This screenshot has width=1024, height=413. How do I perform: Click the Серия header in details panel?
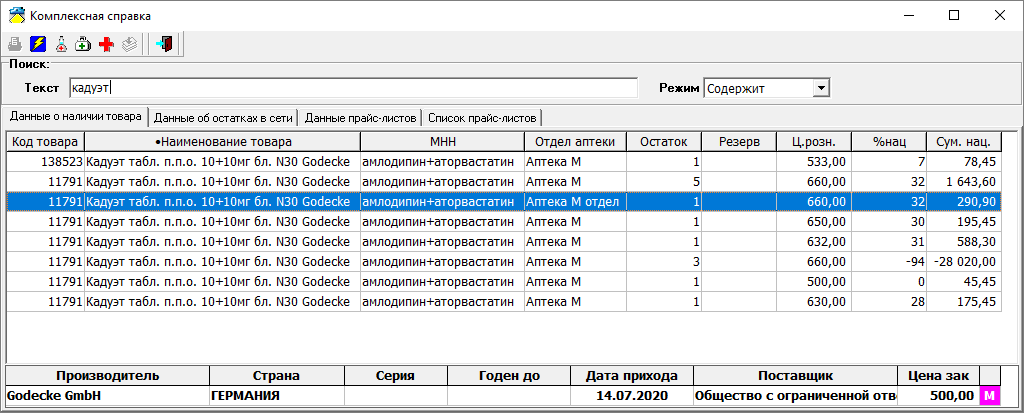pos(396,376)
